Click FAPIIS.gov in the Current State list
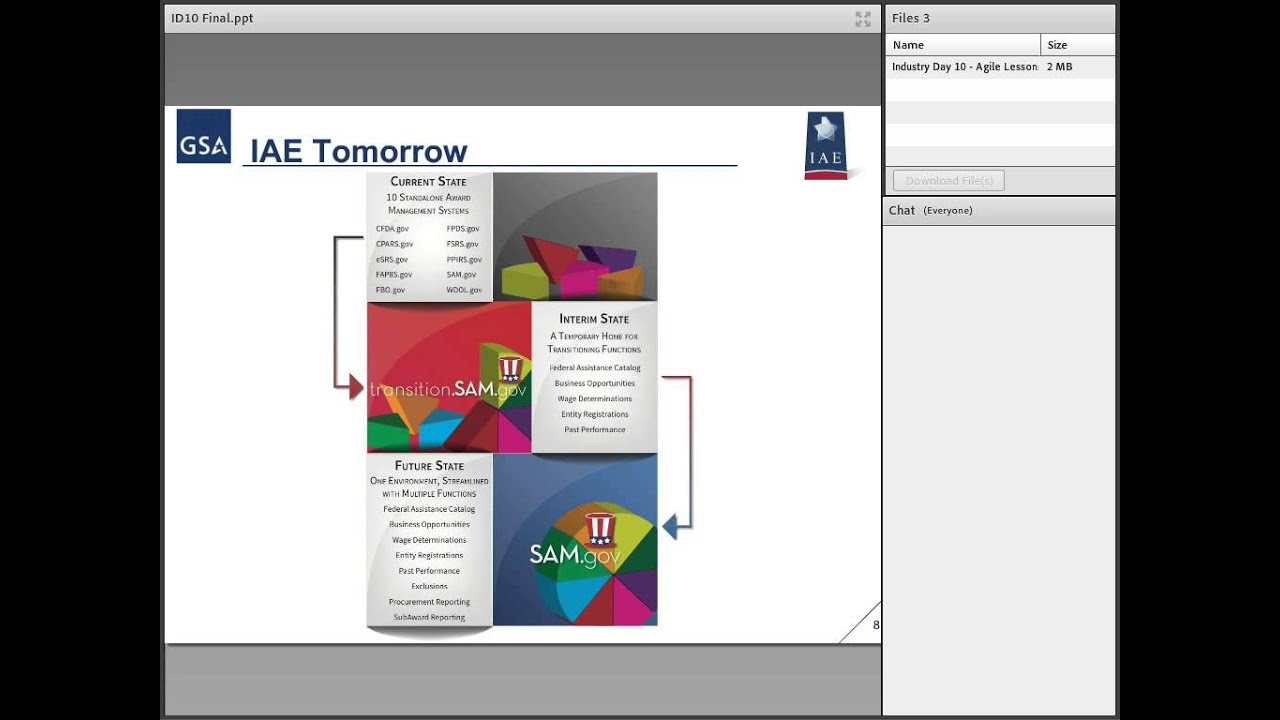 (394, 275)
